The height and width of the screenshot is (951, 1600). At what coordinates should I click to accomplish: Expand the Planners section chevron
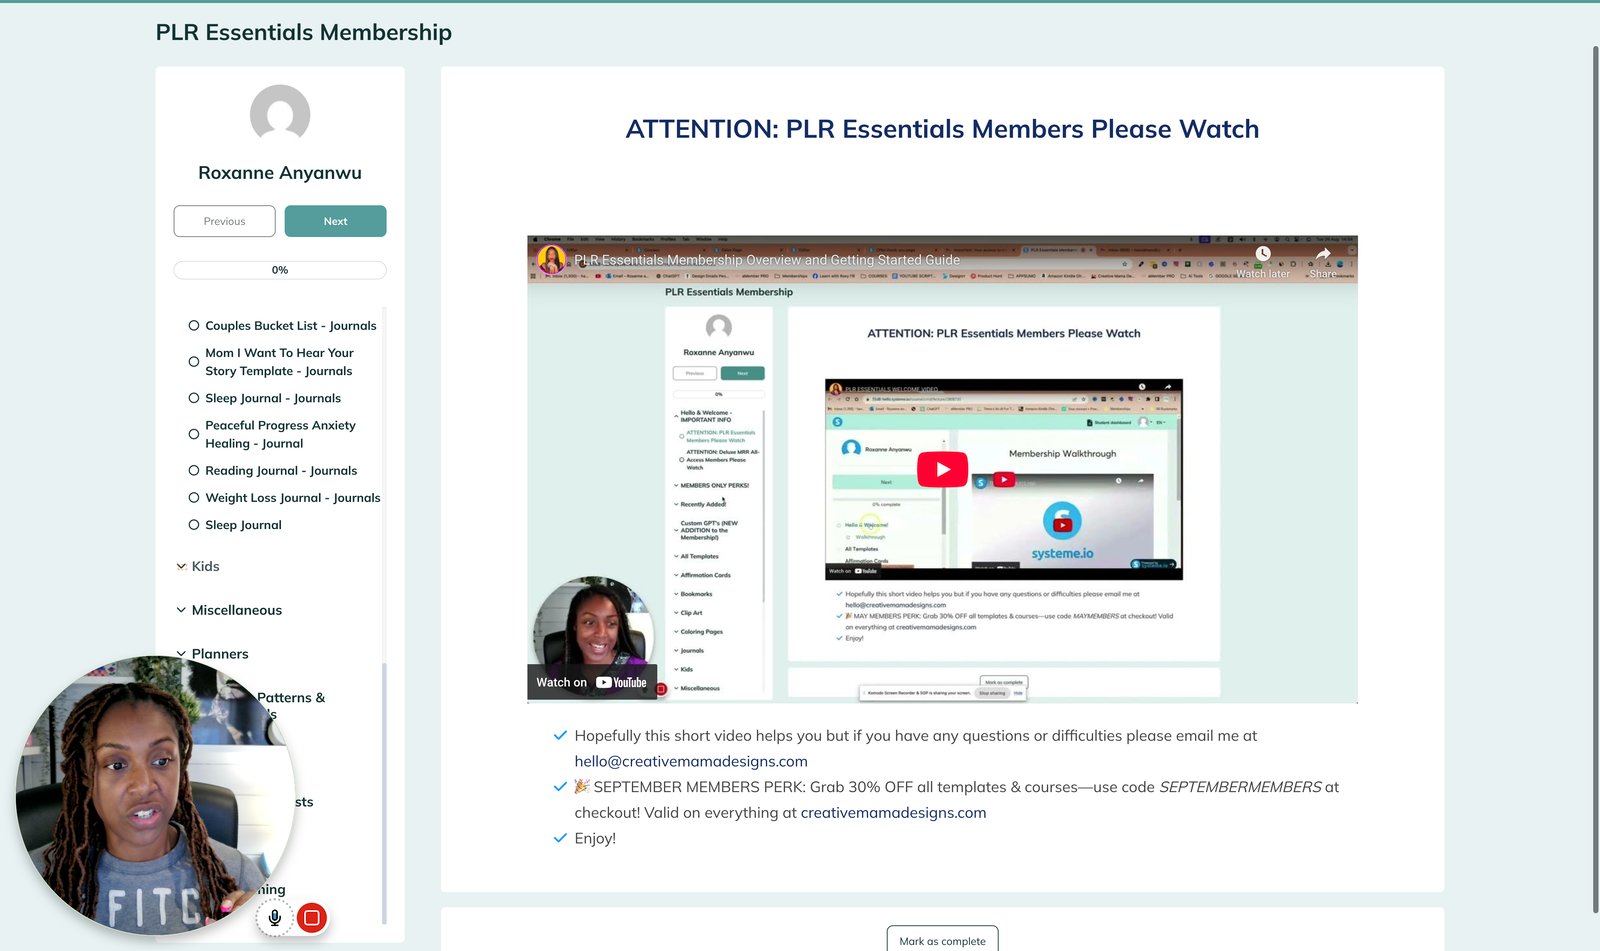pos(181,654)
